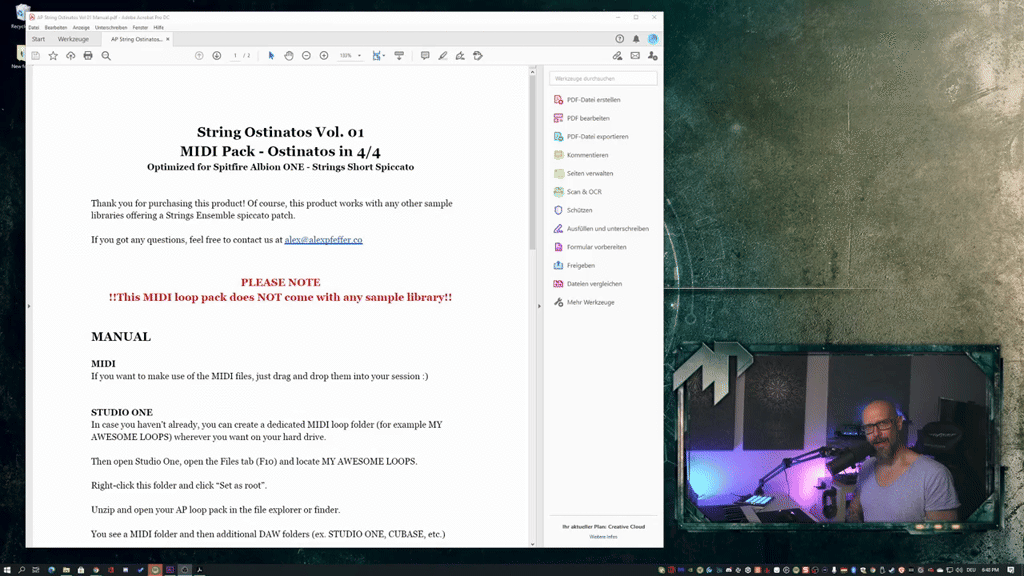
Task: Open the Kommentieren tool
Action: (581, 155)
